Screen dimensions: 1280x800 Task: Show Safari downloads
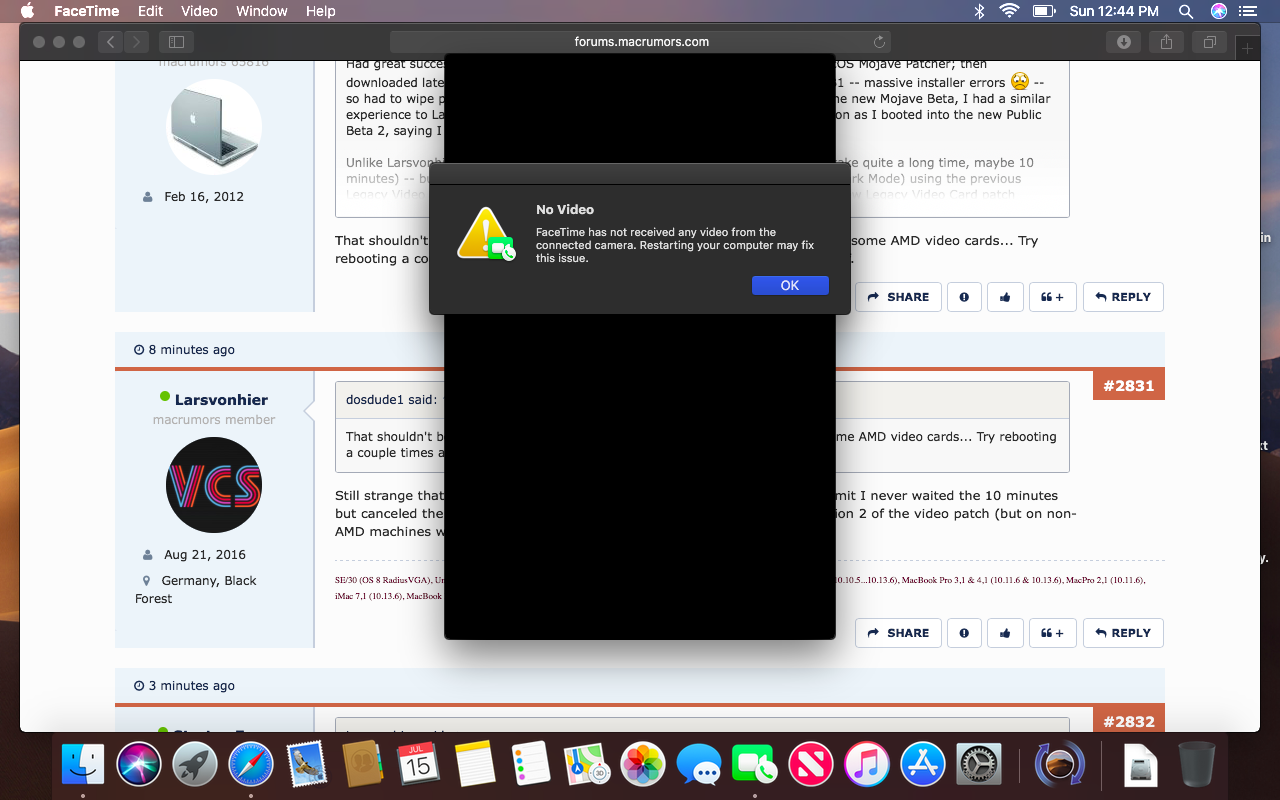[x=1124, y=42]
